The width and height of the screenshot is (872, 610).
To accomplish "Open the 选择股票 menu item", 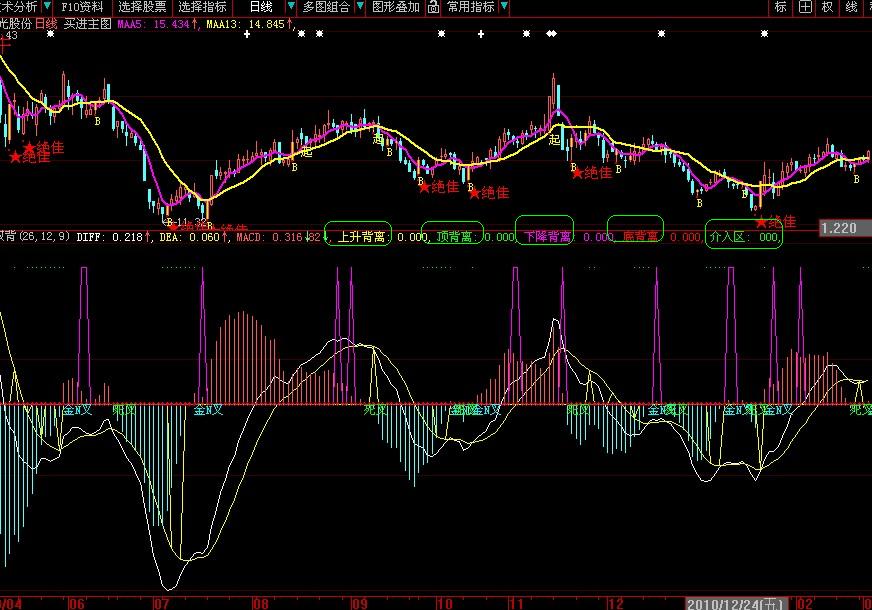I will coord(142,7).
